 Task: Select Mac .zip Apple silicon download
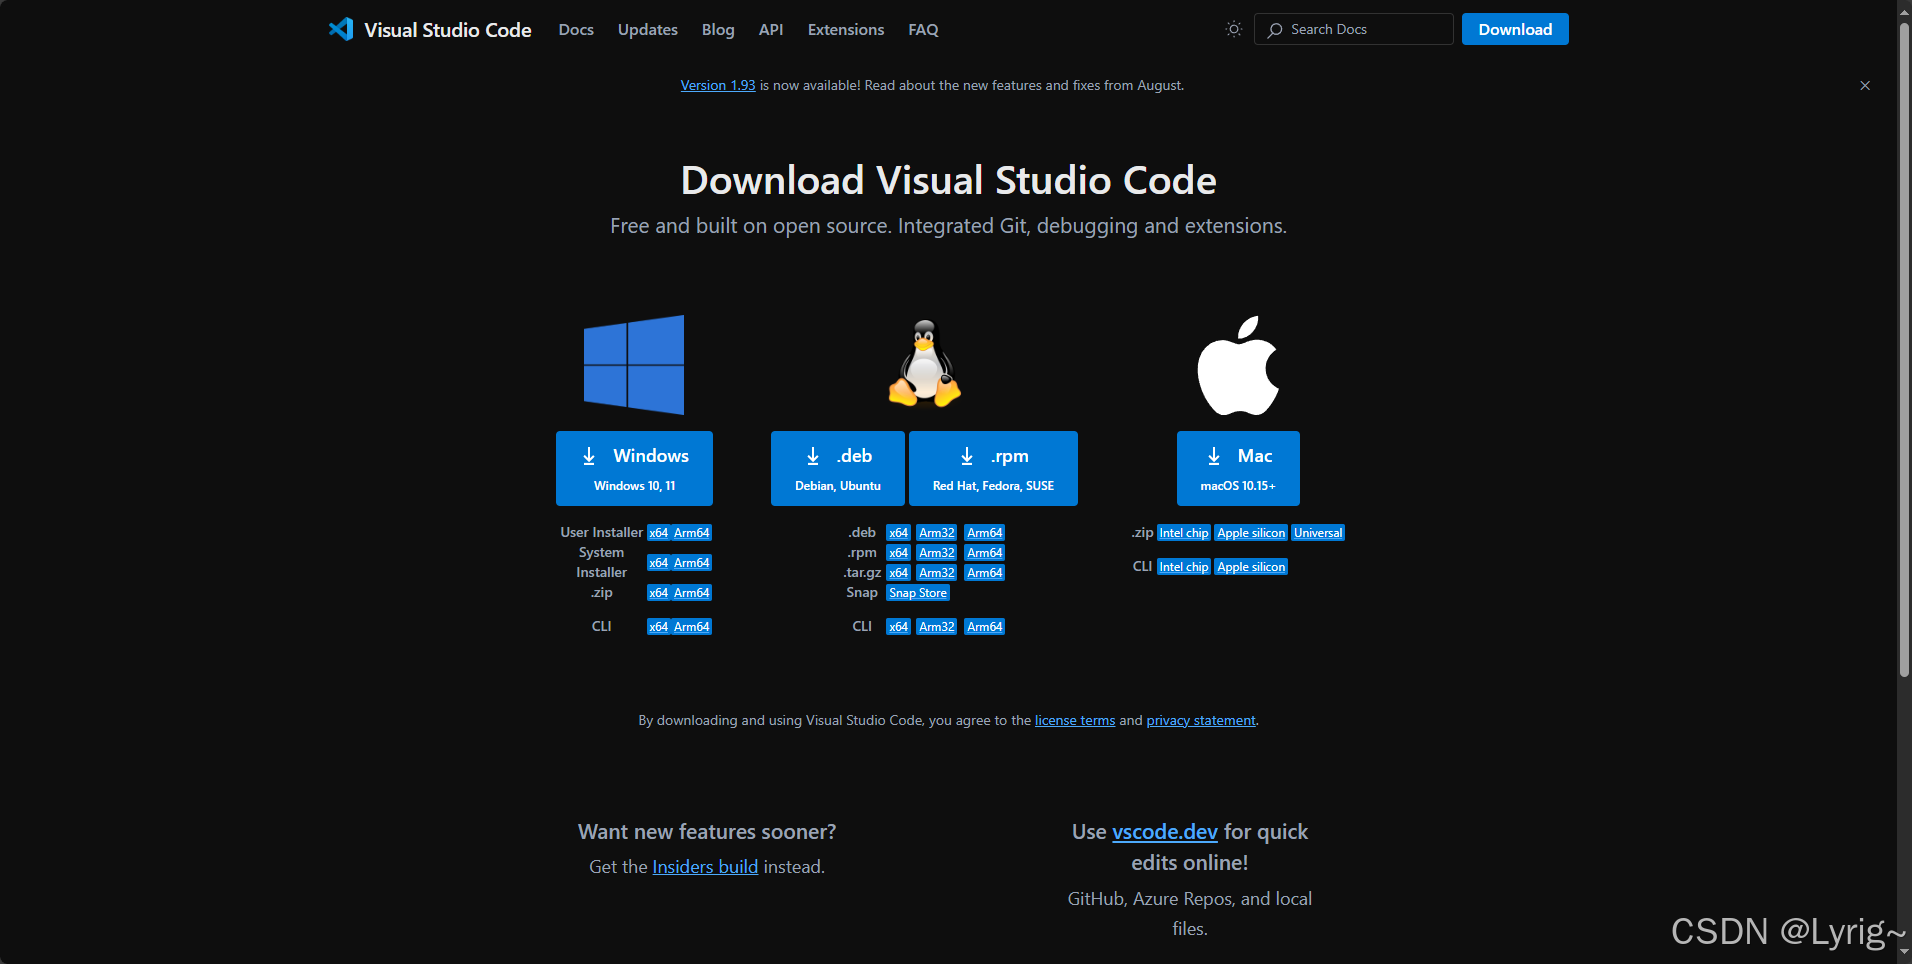pos(1251,533)
